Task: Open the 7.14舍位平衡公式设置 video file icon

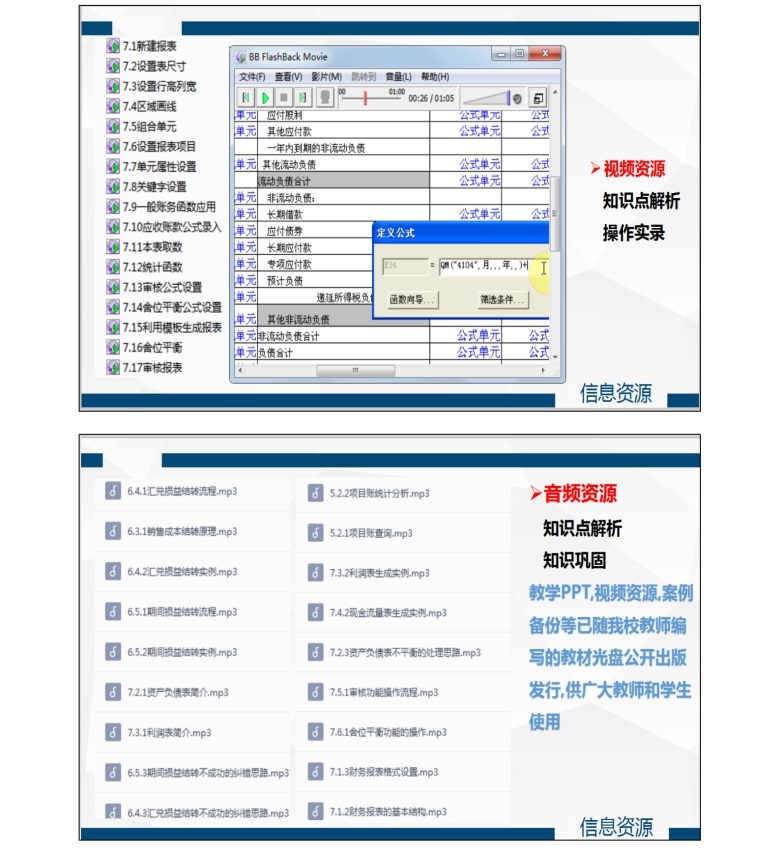Action: [113, 307]
